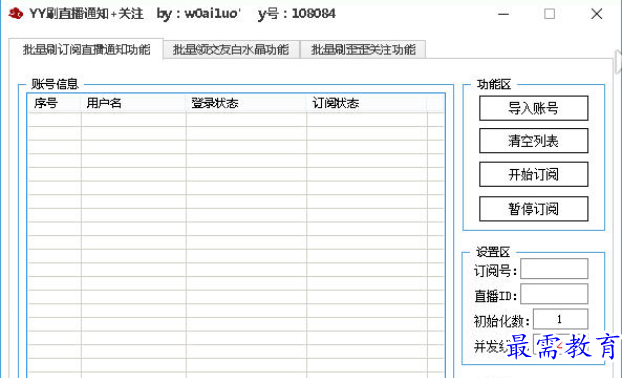628x378 pixels.
Task: Click the 序号 column header
Action: pyautogui.click(x=54, y=103)
